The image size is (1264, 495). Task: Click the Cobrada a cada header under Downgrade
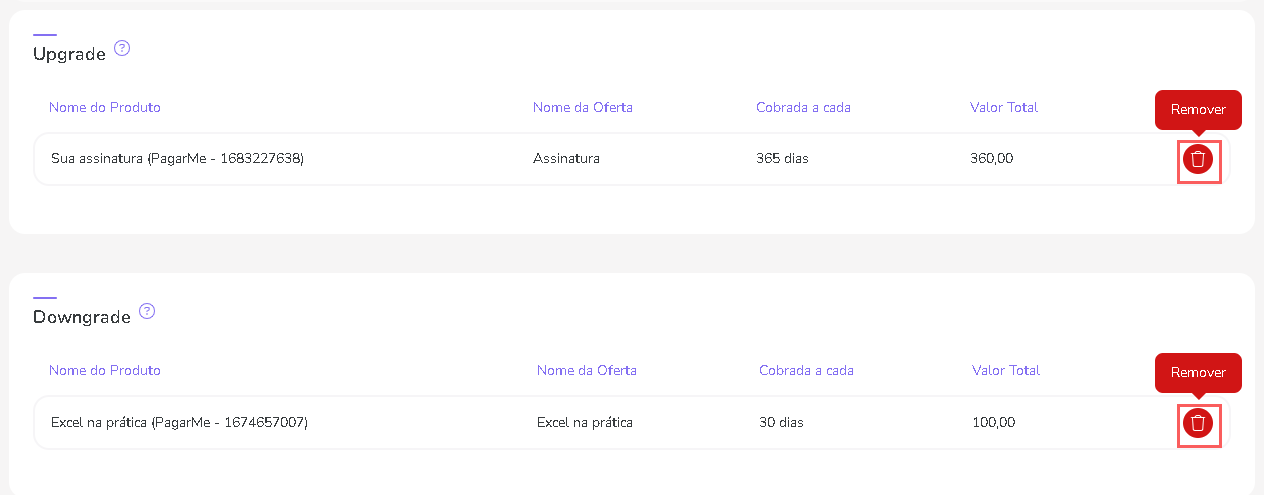pos(806,370)
